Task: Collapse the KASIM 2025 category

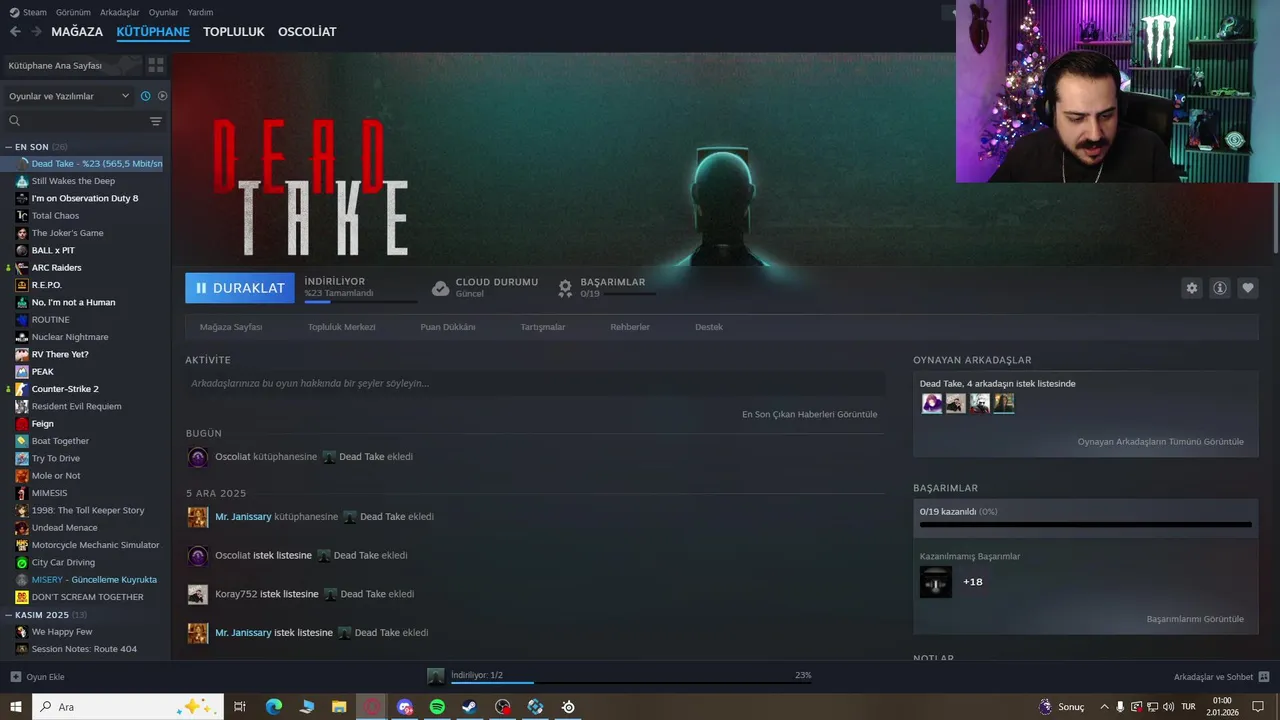Action: click(9, 615)
